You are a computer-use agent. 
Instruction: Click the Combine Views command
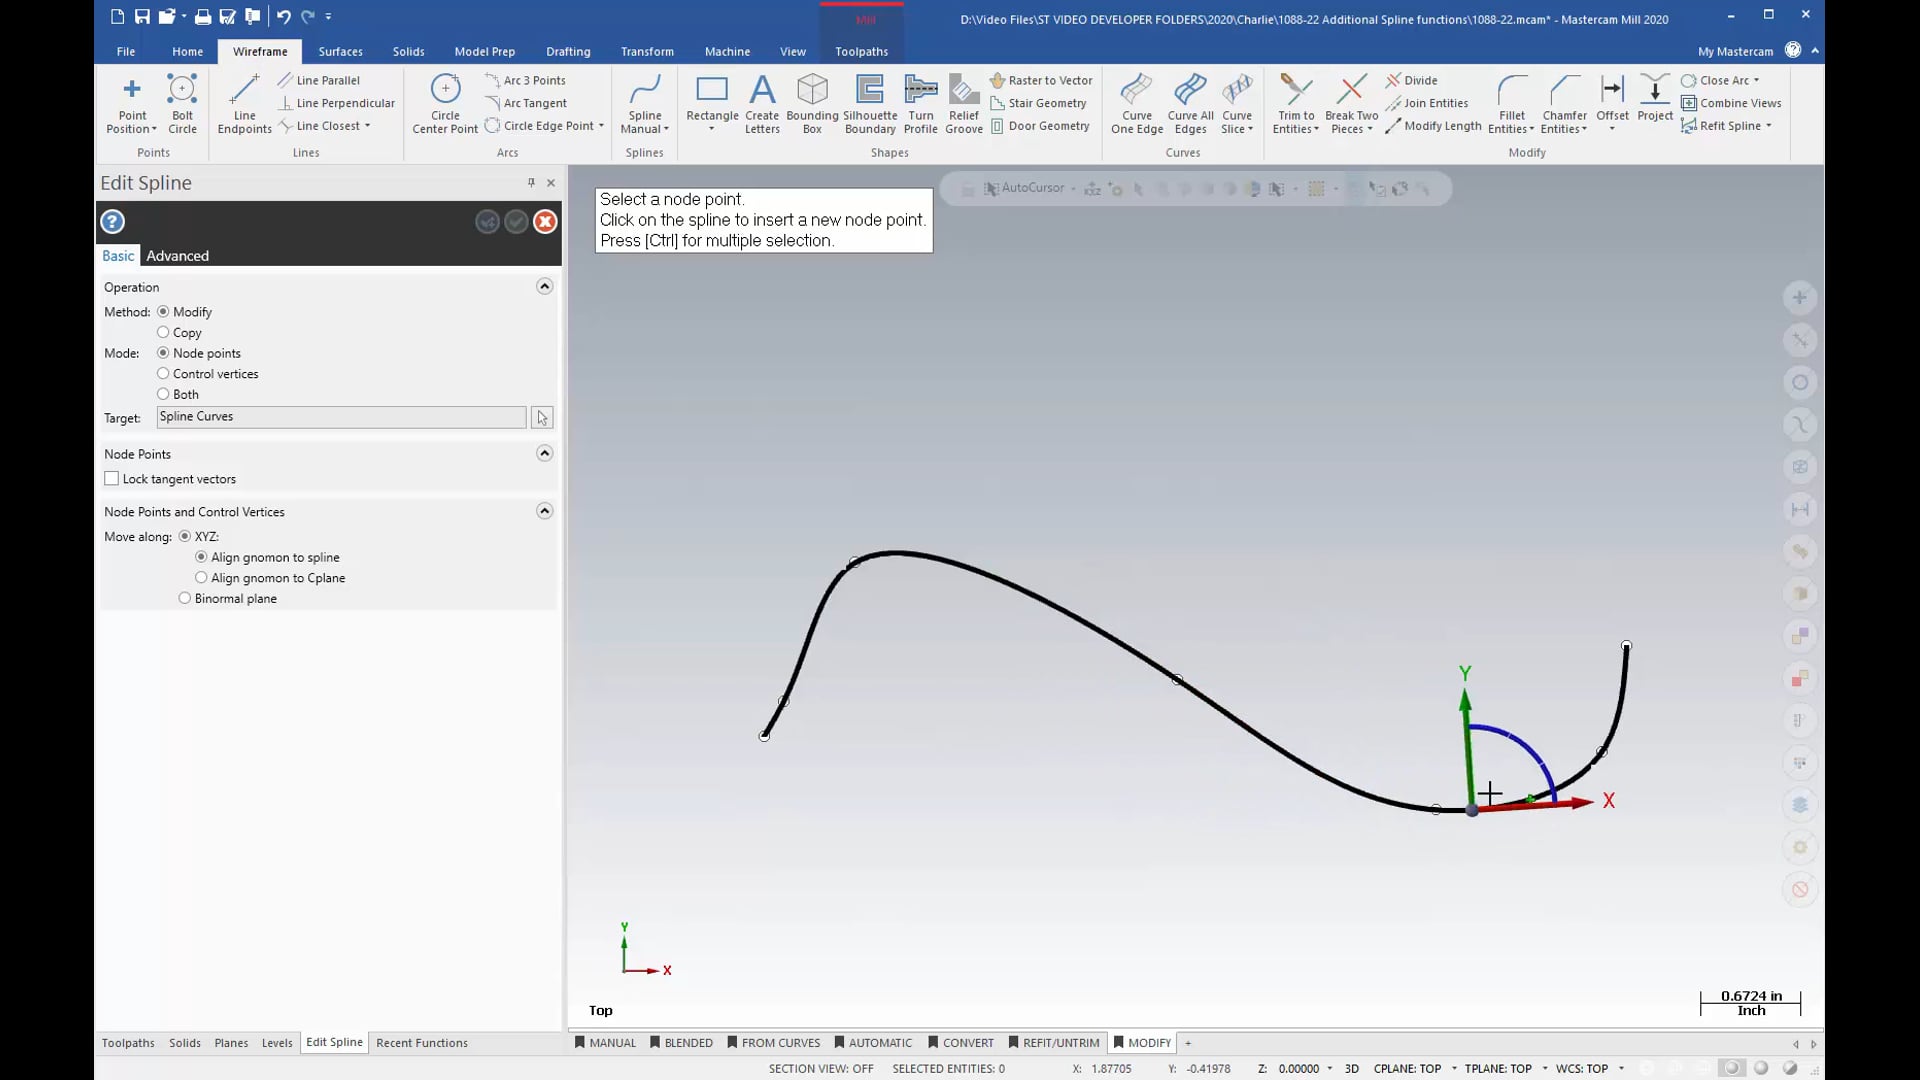[1731, 103]
